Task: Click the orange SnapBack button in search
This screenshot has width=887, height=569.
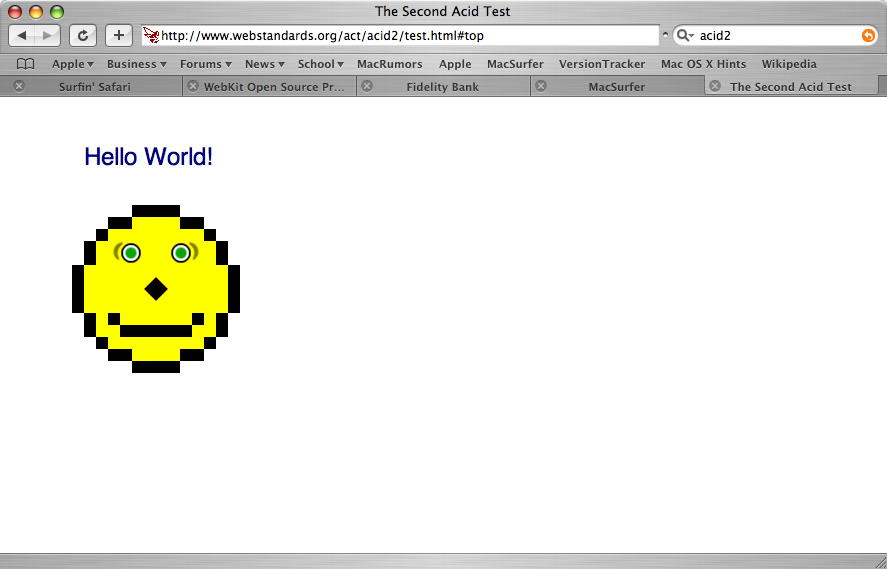Action: pos(868,36)
